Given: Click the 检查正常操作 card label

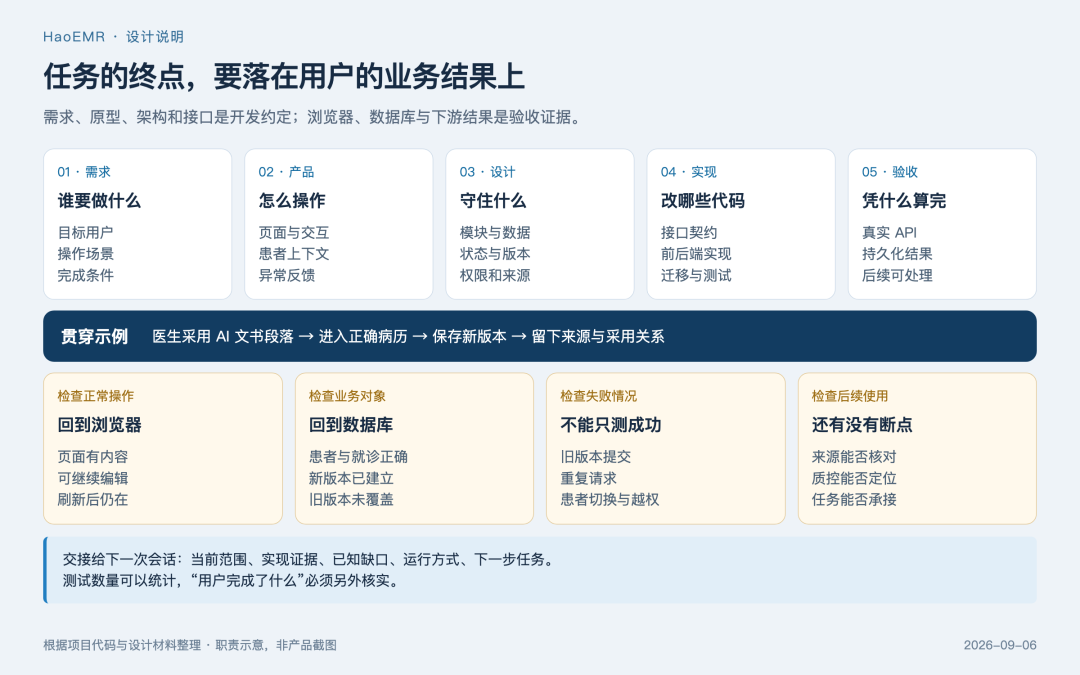Looking at the screenshot, I should point(96,396).
